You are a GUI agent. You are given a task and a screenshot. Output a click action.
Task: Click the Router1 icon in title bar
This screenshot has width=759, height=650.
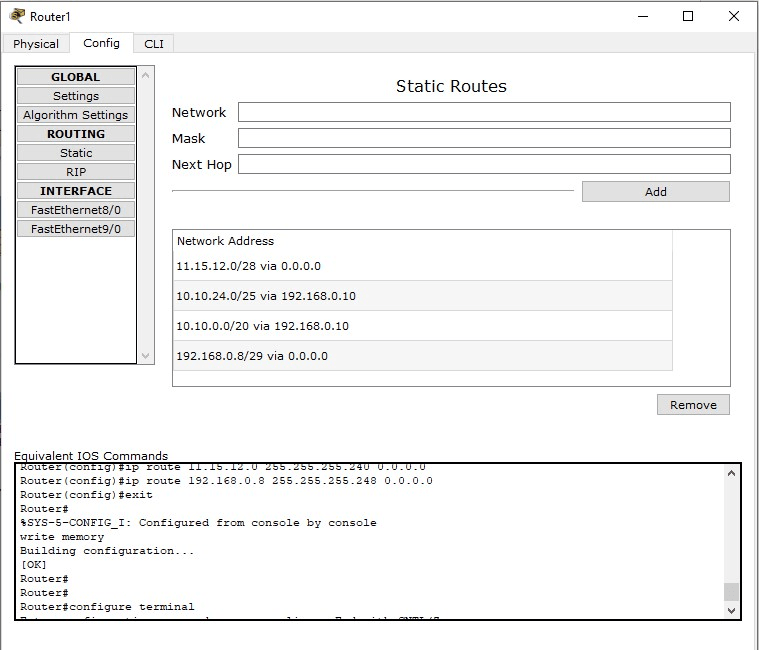point(17,16)
